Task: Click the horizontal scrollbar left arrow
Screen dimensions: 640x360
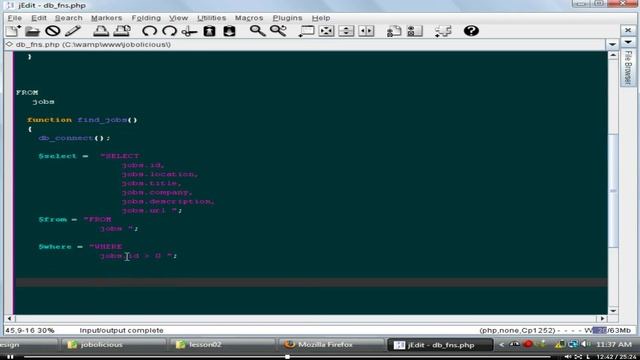Action: [9, 318]
